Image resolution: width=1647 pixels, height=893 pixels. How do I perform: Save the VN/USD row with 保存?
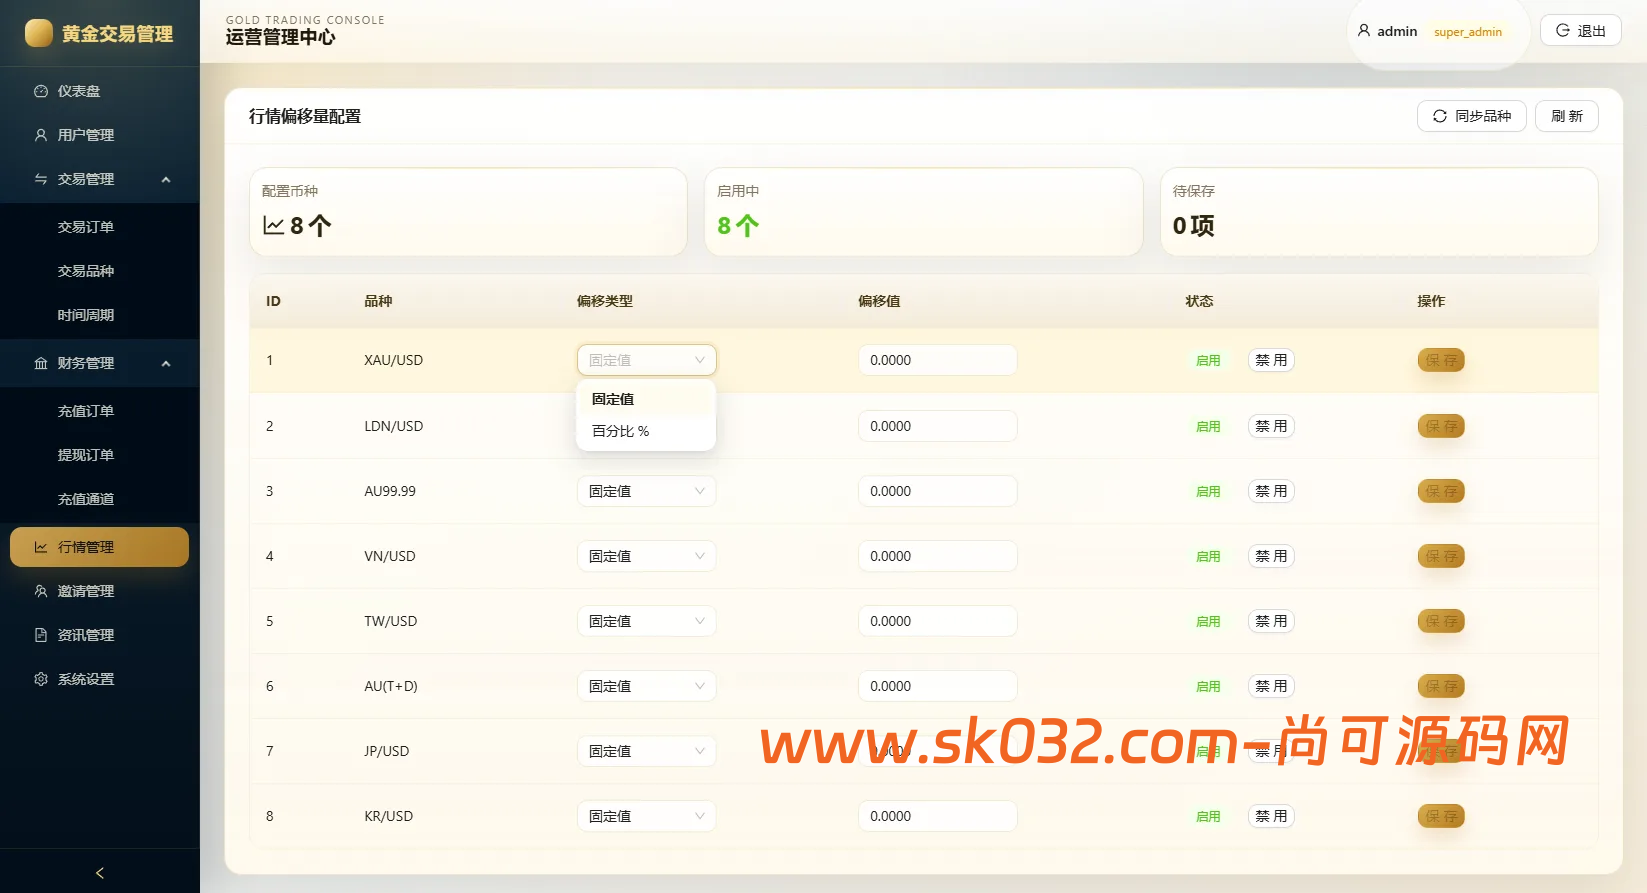1441,556
